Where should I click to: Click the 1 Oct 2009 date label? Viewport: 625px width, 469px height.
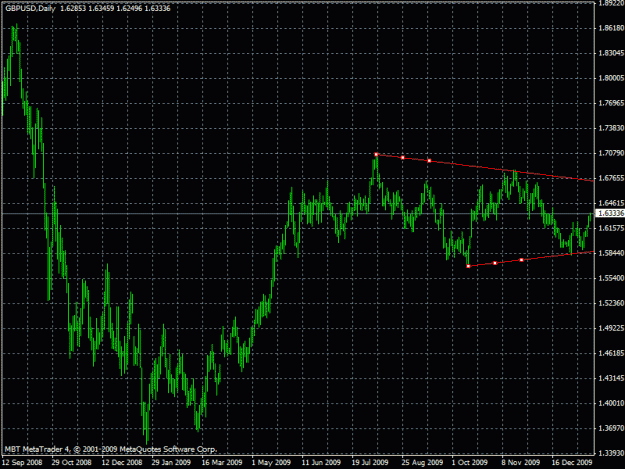470,463
